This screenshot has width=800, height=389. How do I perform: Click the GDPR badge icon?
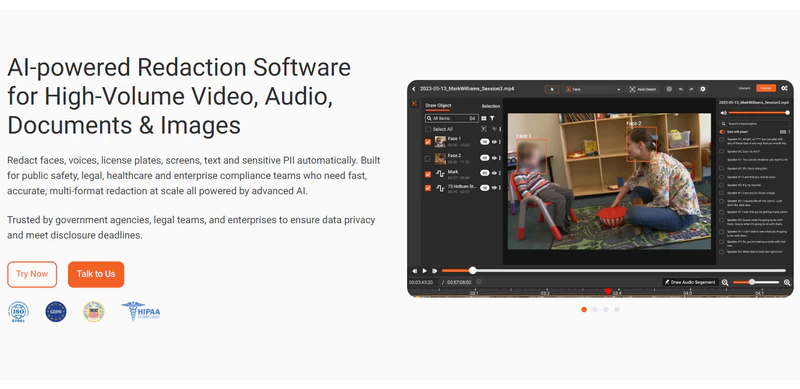click(56, 311)
